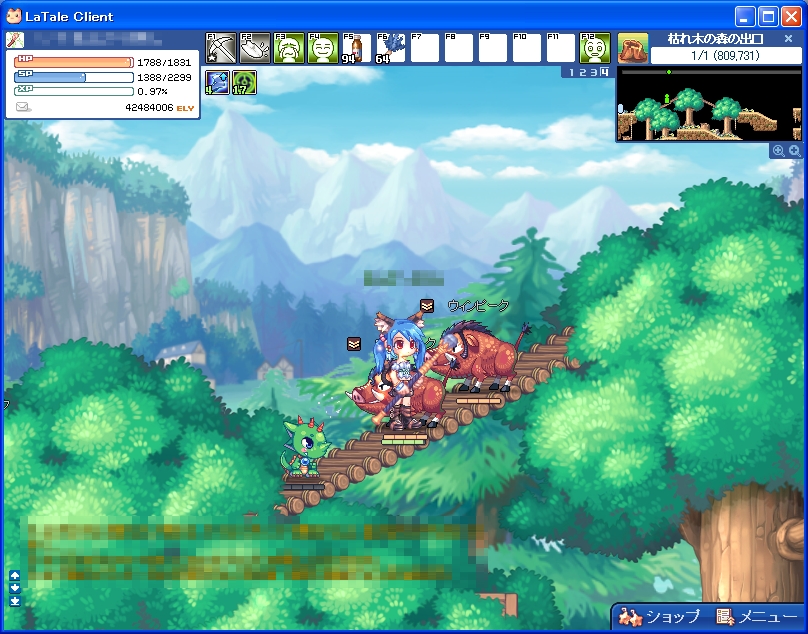
Task: Jump chat log to bottom arrow
Action: pyautogui.click(x=15, y=602)
